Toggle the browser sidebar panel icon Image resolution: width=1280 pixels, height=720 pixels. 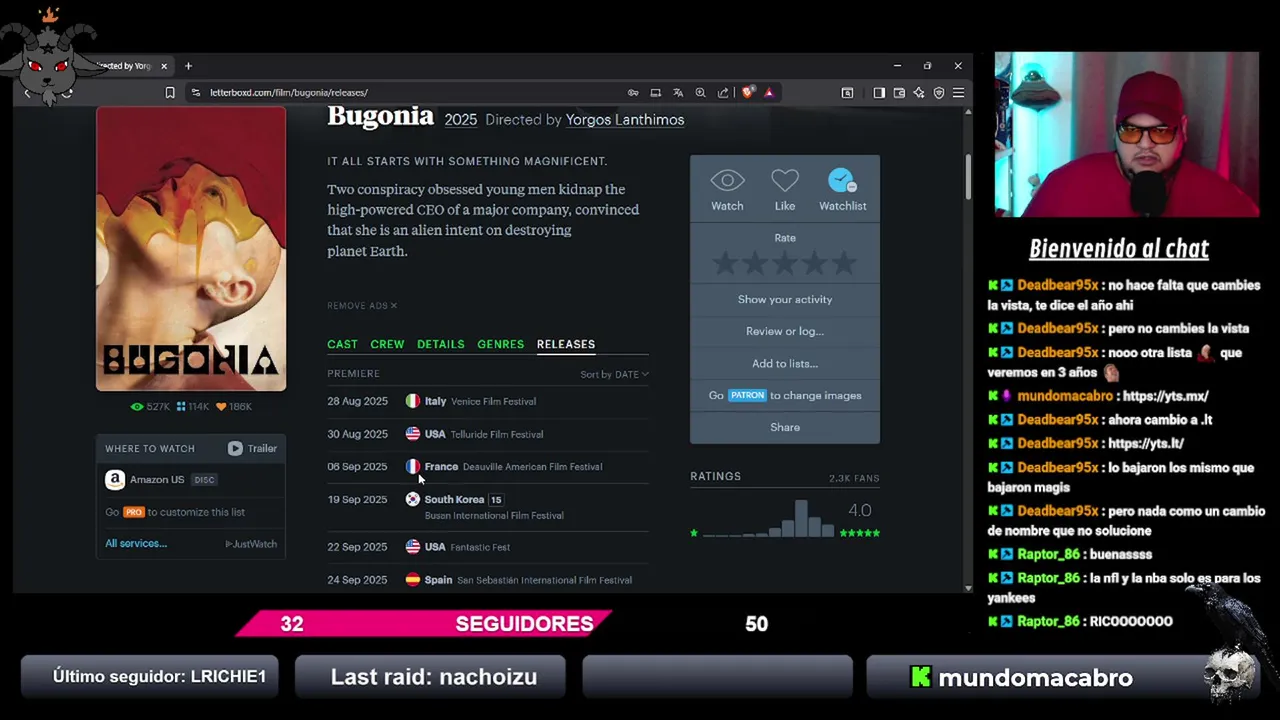(879, 93)
